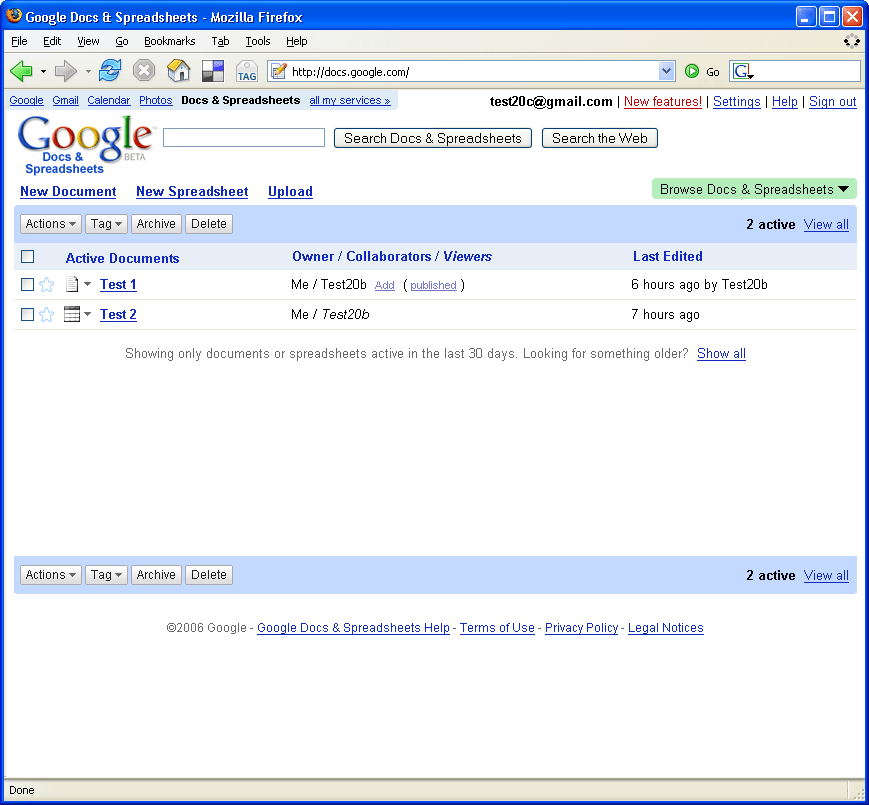The image size is (869, 805).
Task: Open the bottom Tag dropdown
Action: [106, 575]
